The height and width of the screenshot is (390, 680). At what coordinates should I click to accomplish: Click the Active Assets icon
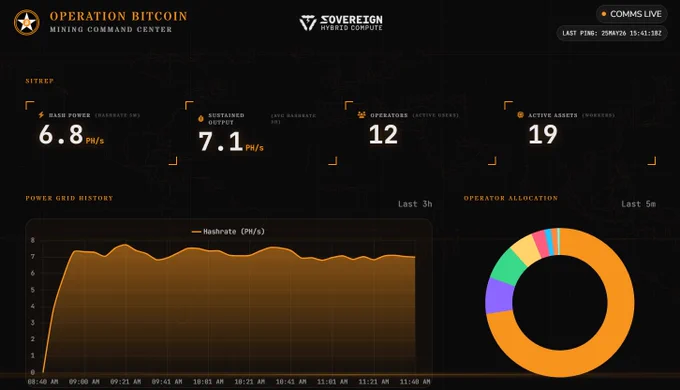pos(520,115)
